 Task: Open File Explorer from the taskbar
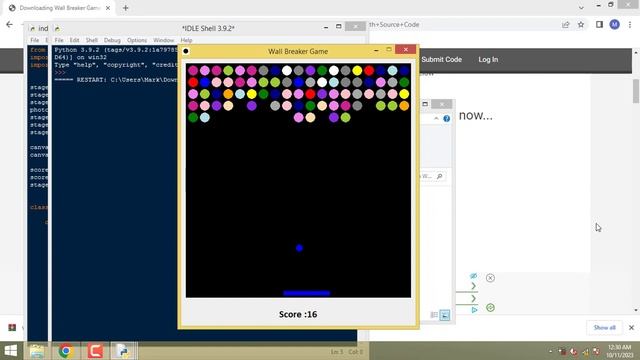(37, 351)
